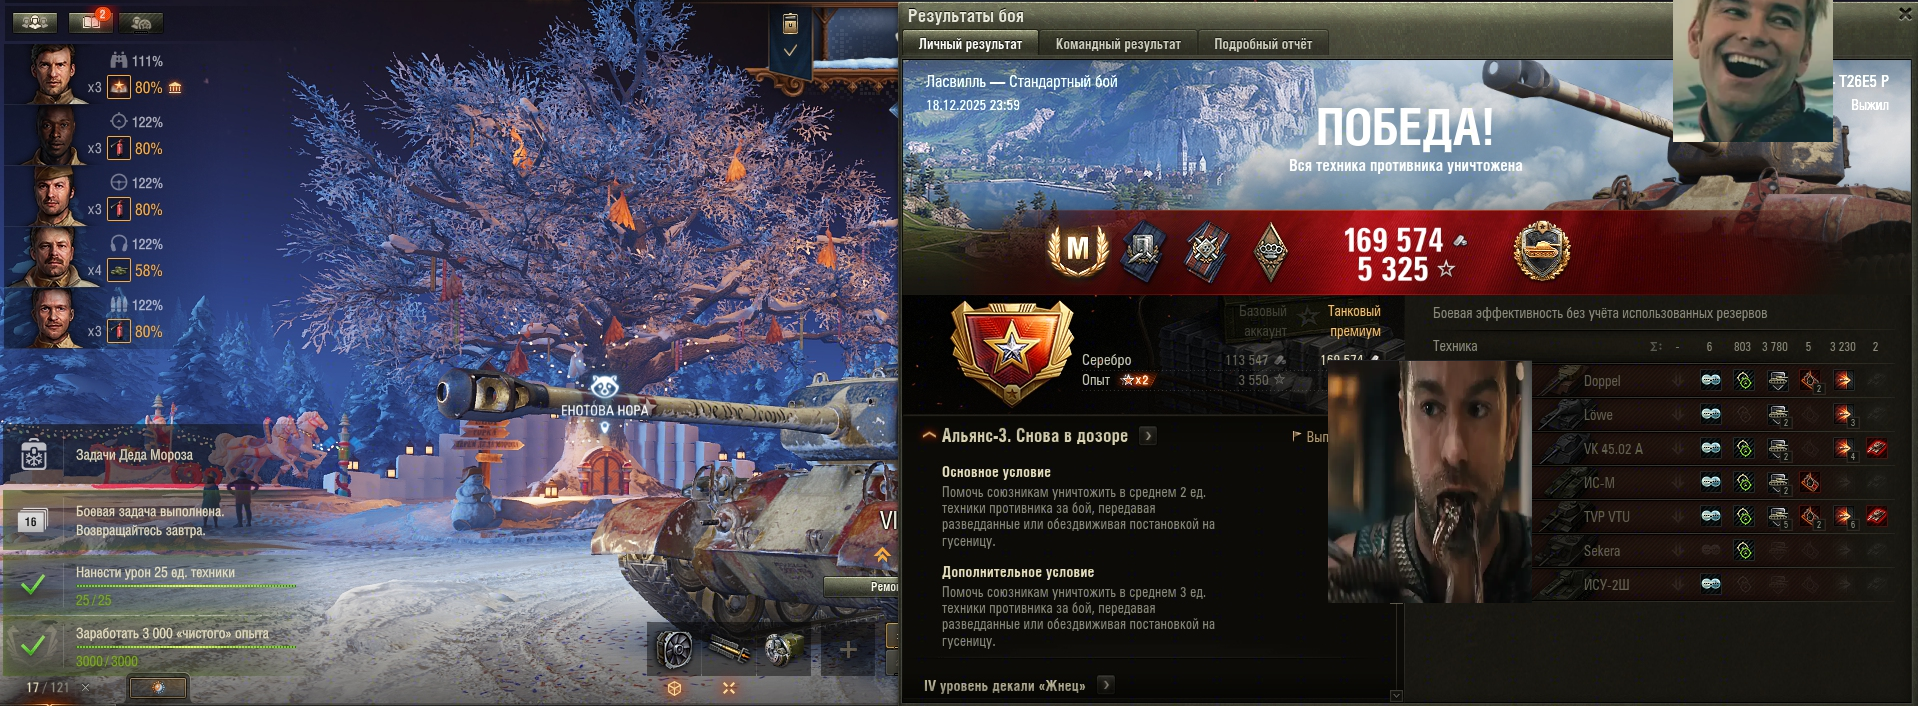Viewport: 1918px width, 706px height.
Task: Click the scrollbar down arrow in results panel
Action: tap(1396, 695)
